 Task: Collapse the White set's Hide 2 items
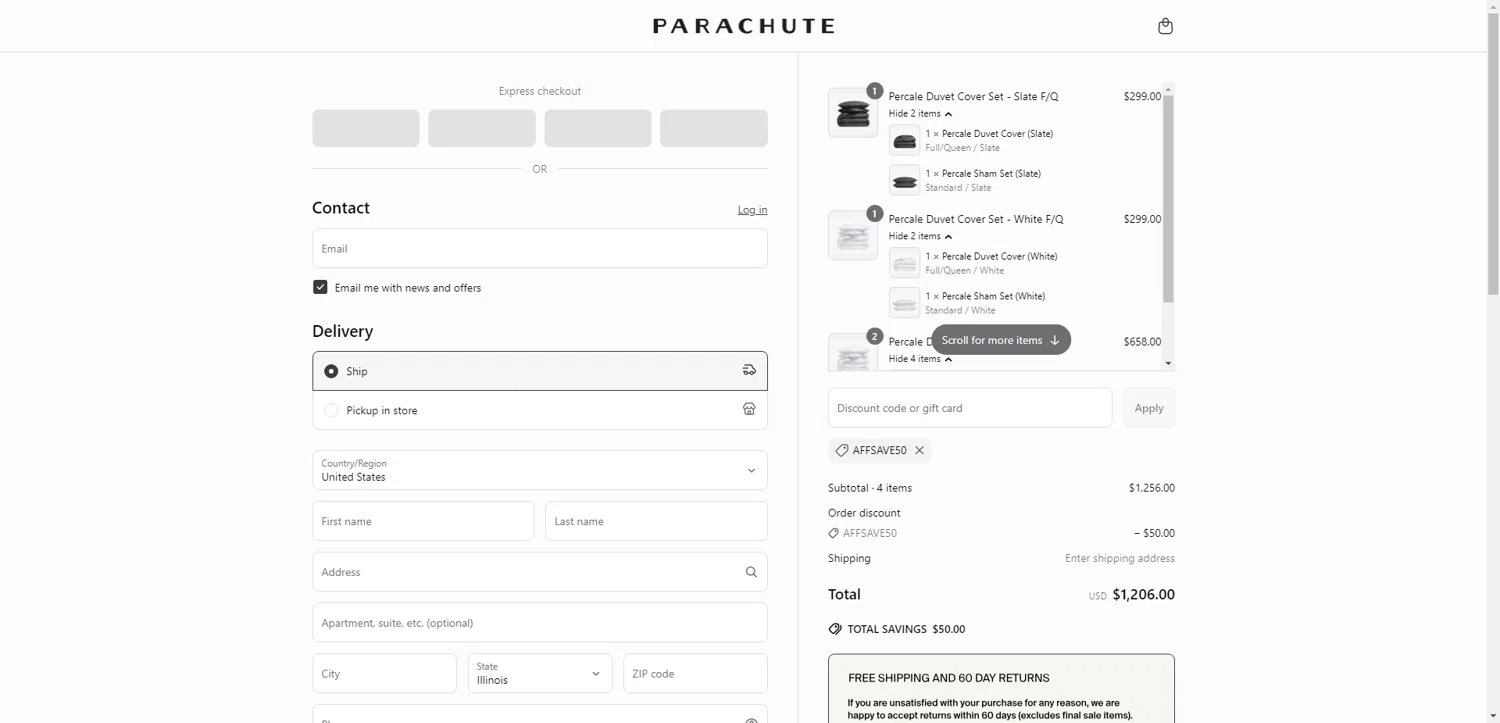[x=920, y=237]
